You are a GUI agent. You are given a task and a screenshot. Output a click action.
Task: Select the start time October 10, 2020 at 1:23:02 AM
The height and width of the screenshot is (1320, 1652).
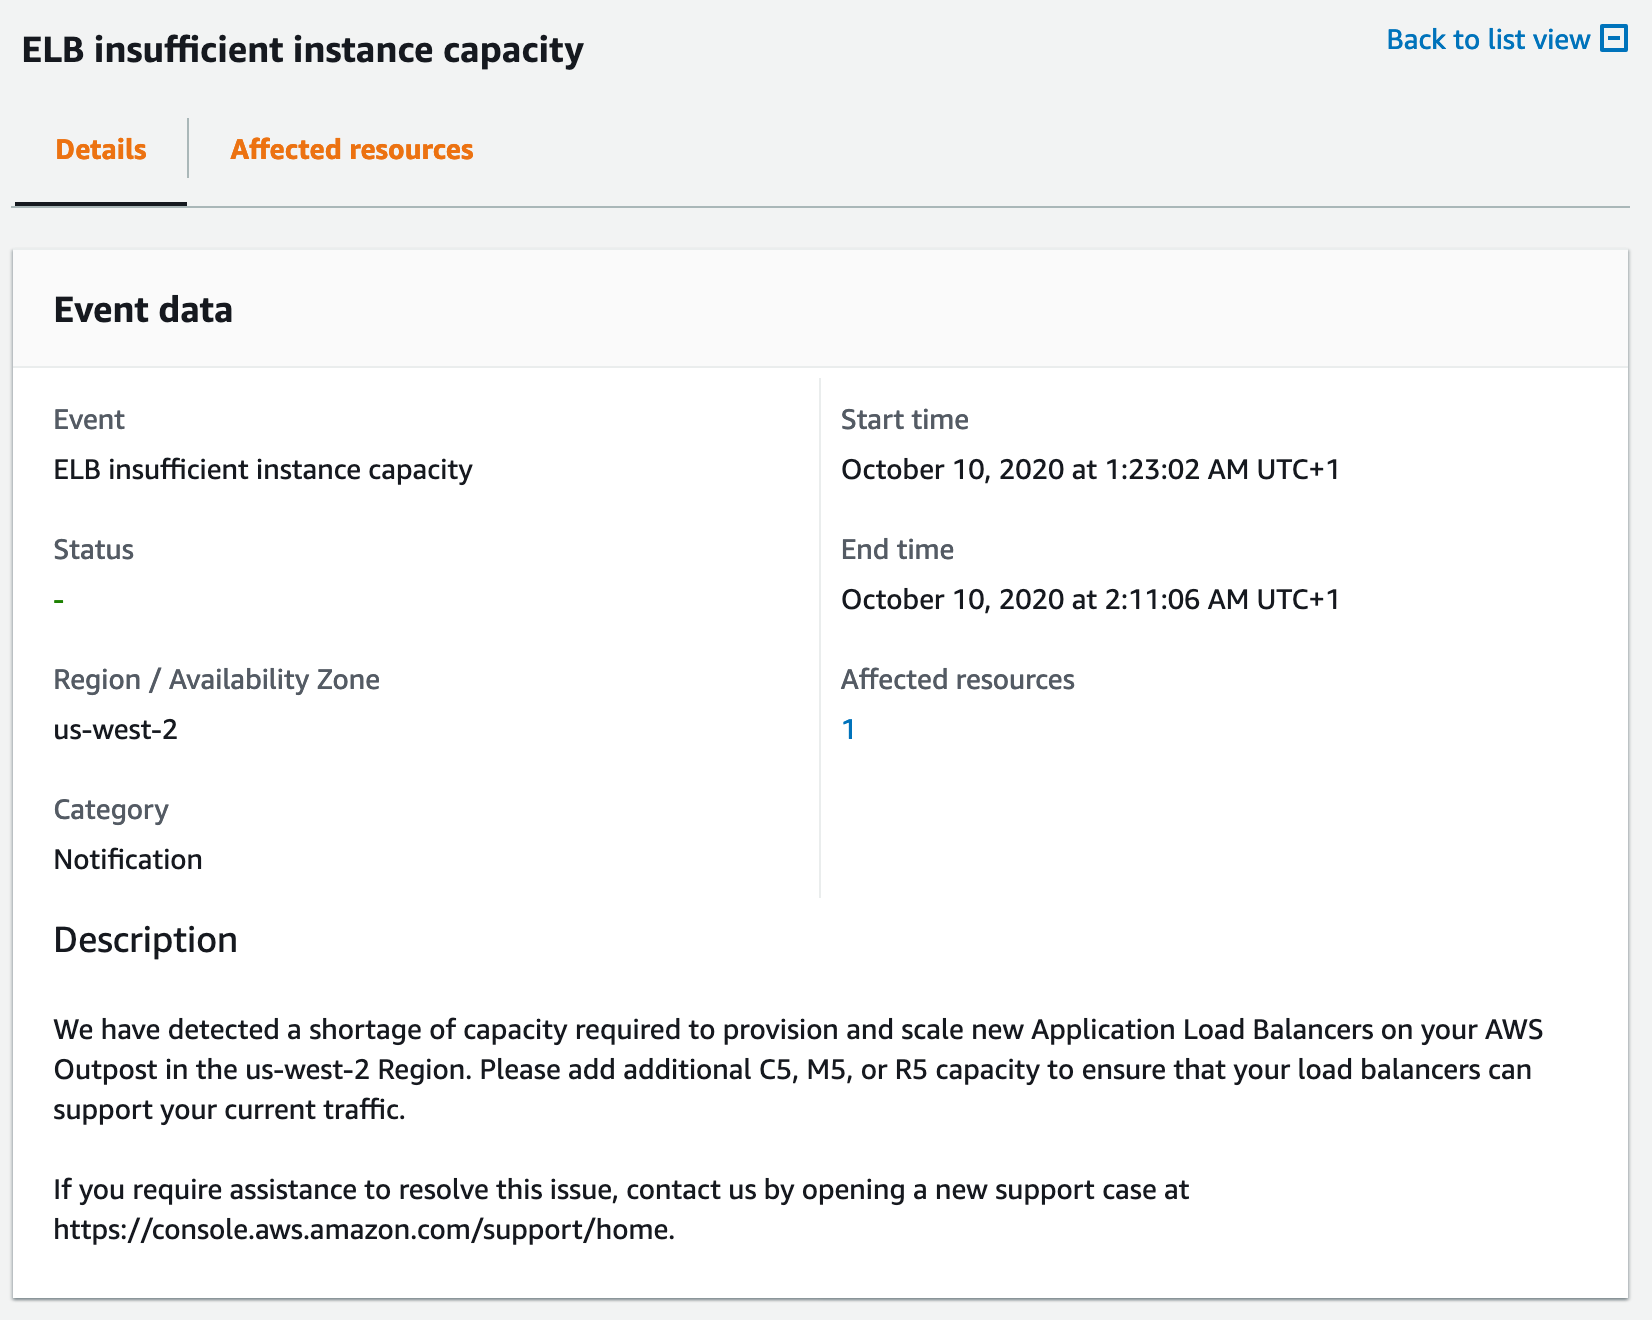pyautogui.click(x=1090, y=469)
